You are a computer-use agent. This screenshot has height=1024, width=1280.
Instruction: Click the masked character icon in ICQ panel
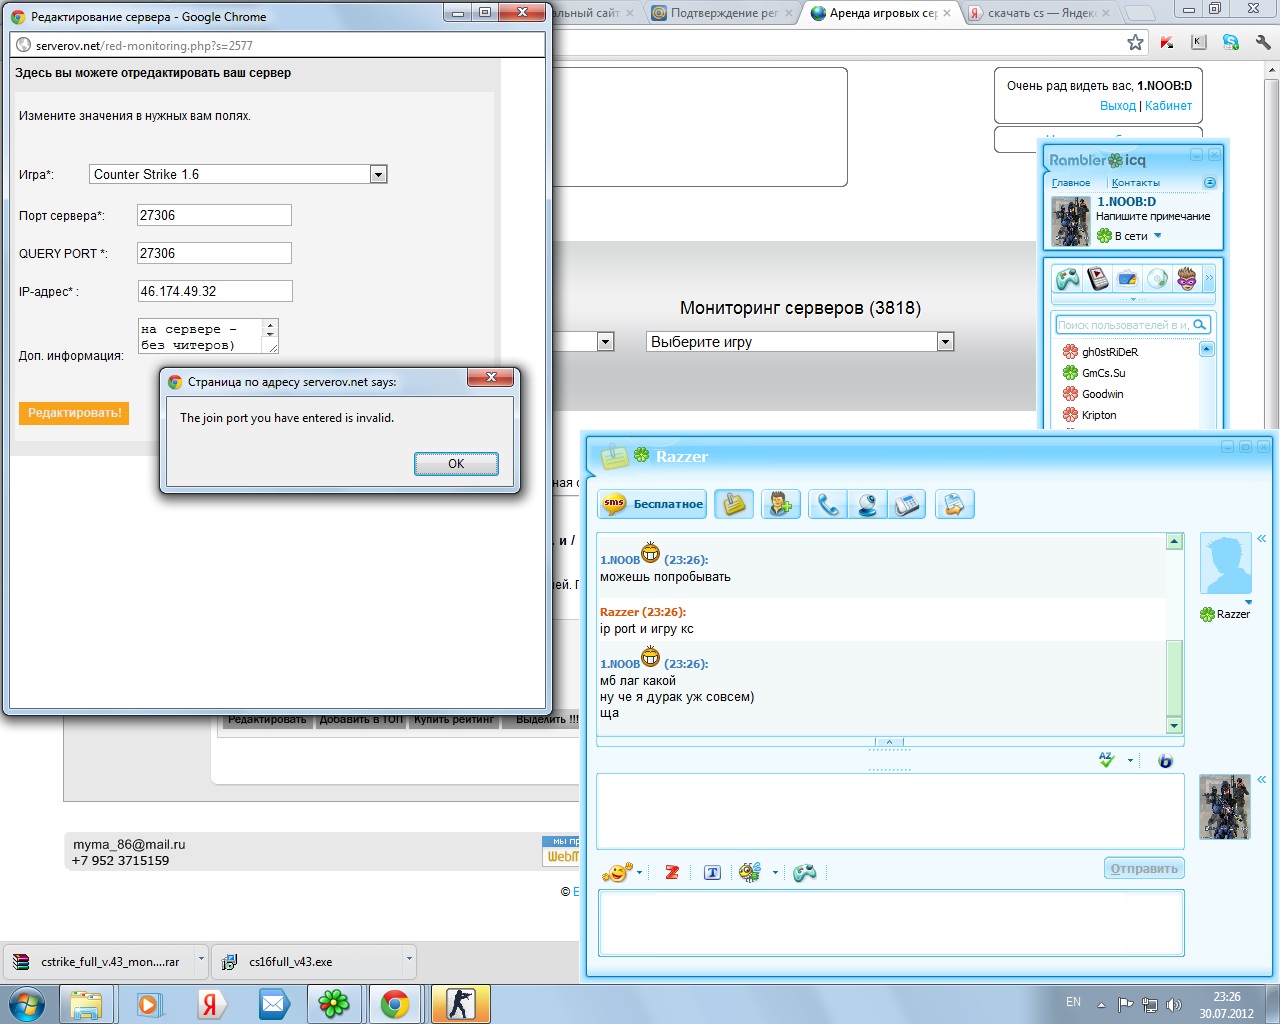tap(1186, 279)
